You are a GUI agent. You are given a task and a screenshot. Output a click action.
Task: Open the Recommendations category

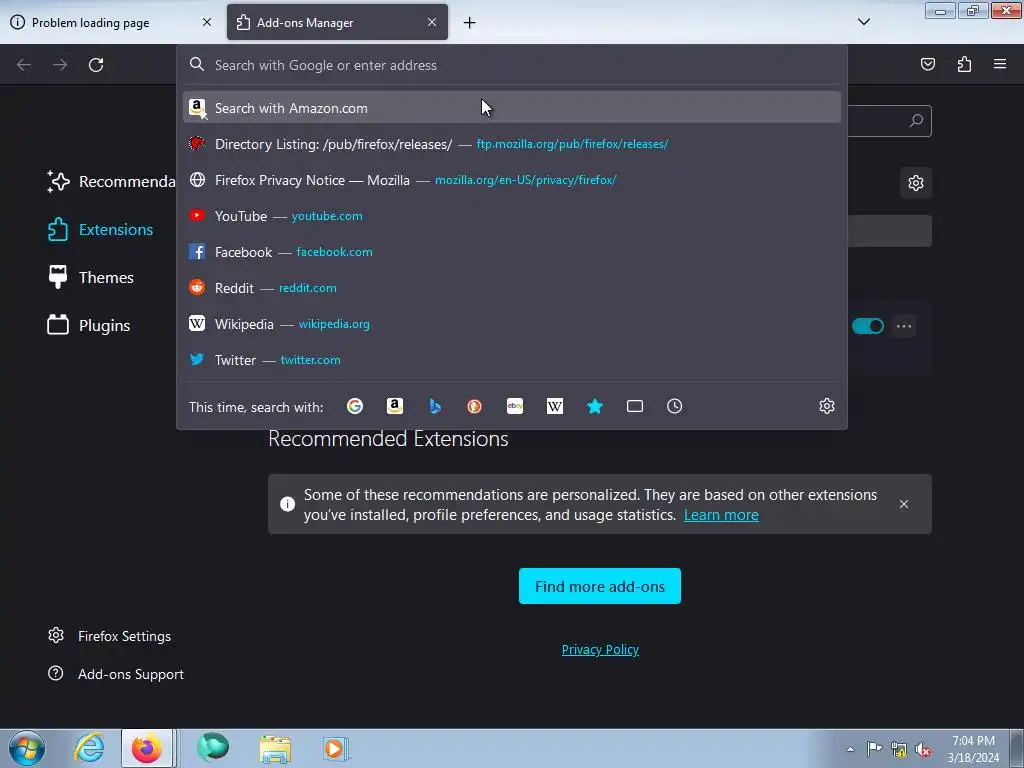coord(111,182)
